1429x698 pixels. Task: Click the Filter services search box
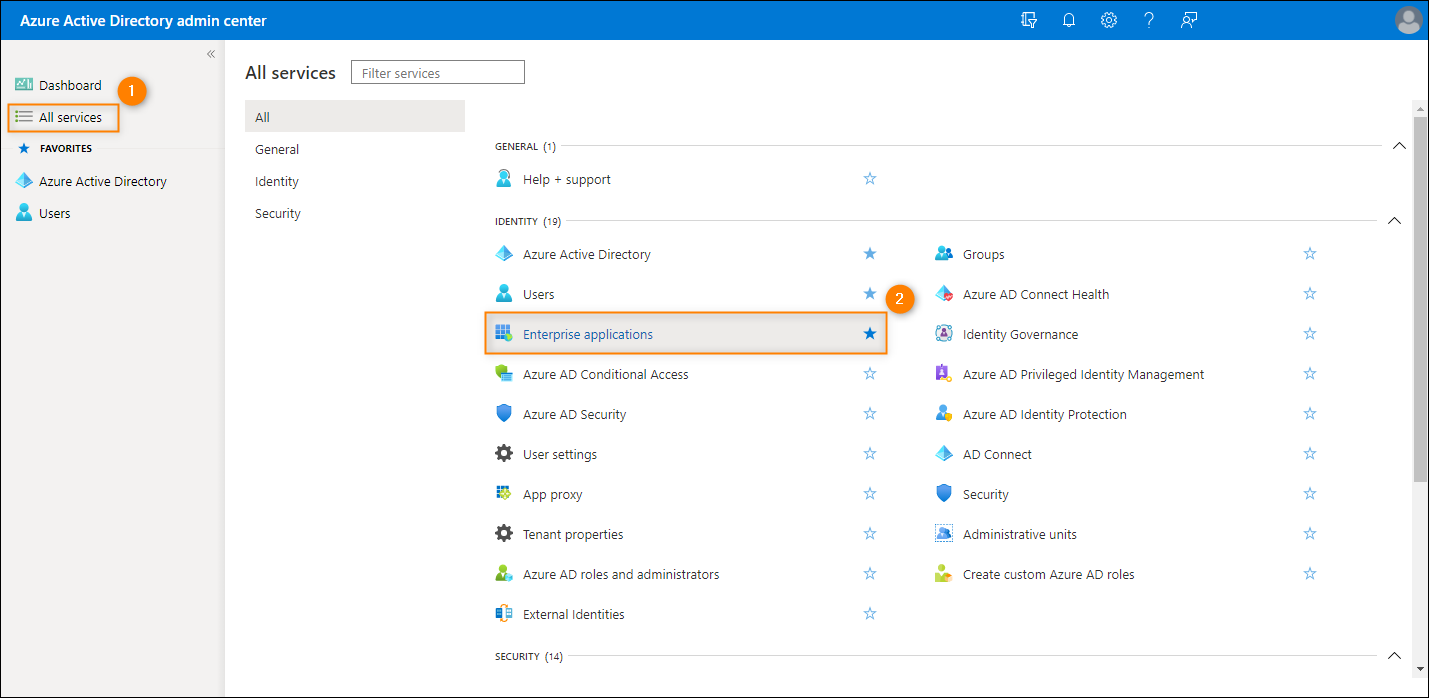pos(438,72)
